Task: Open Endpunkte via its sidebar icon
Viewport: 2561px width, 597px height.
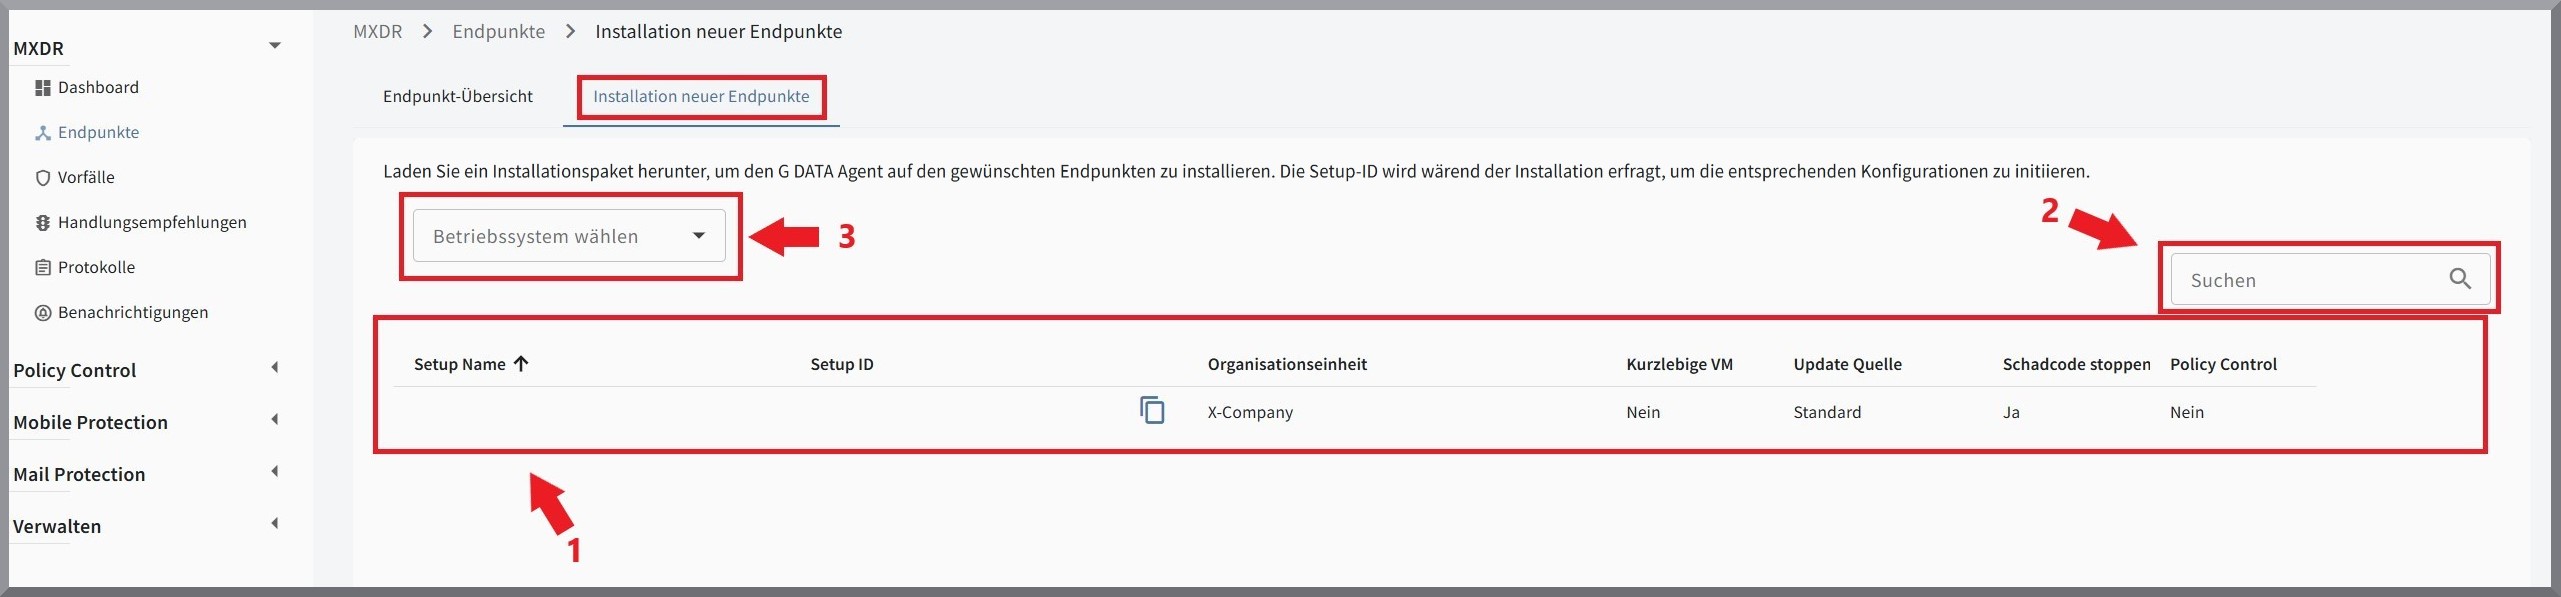Action: point(41,132)
